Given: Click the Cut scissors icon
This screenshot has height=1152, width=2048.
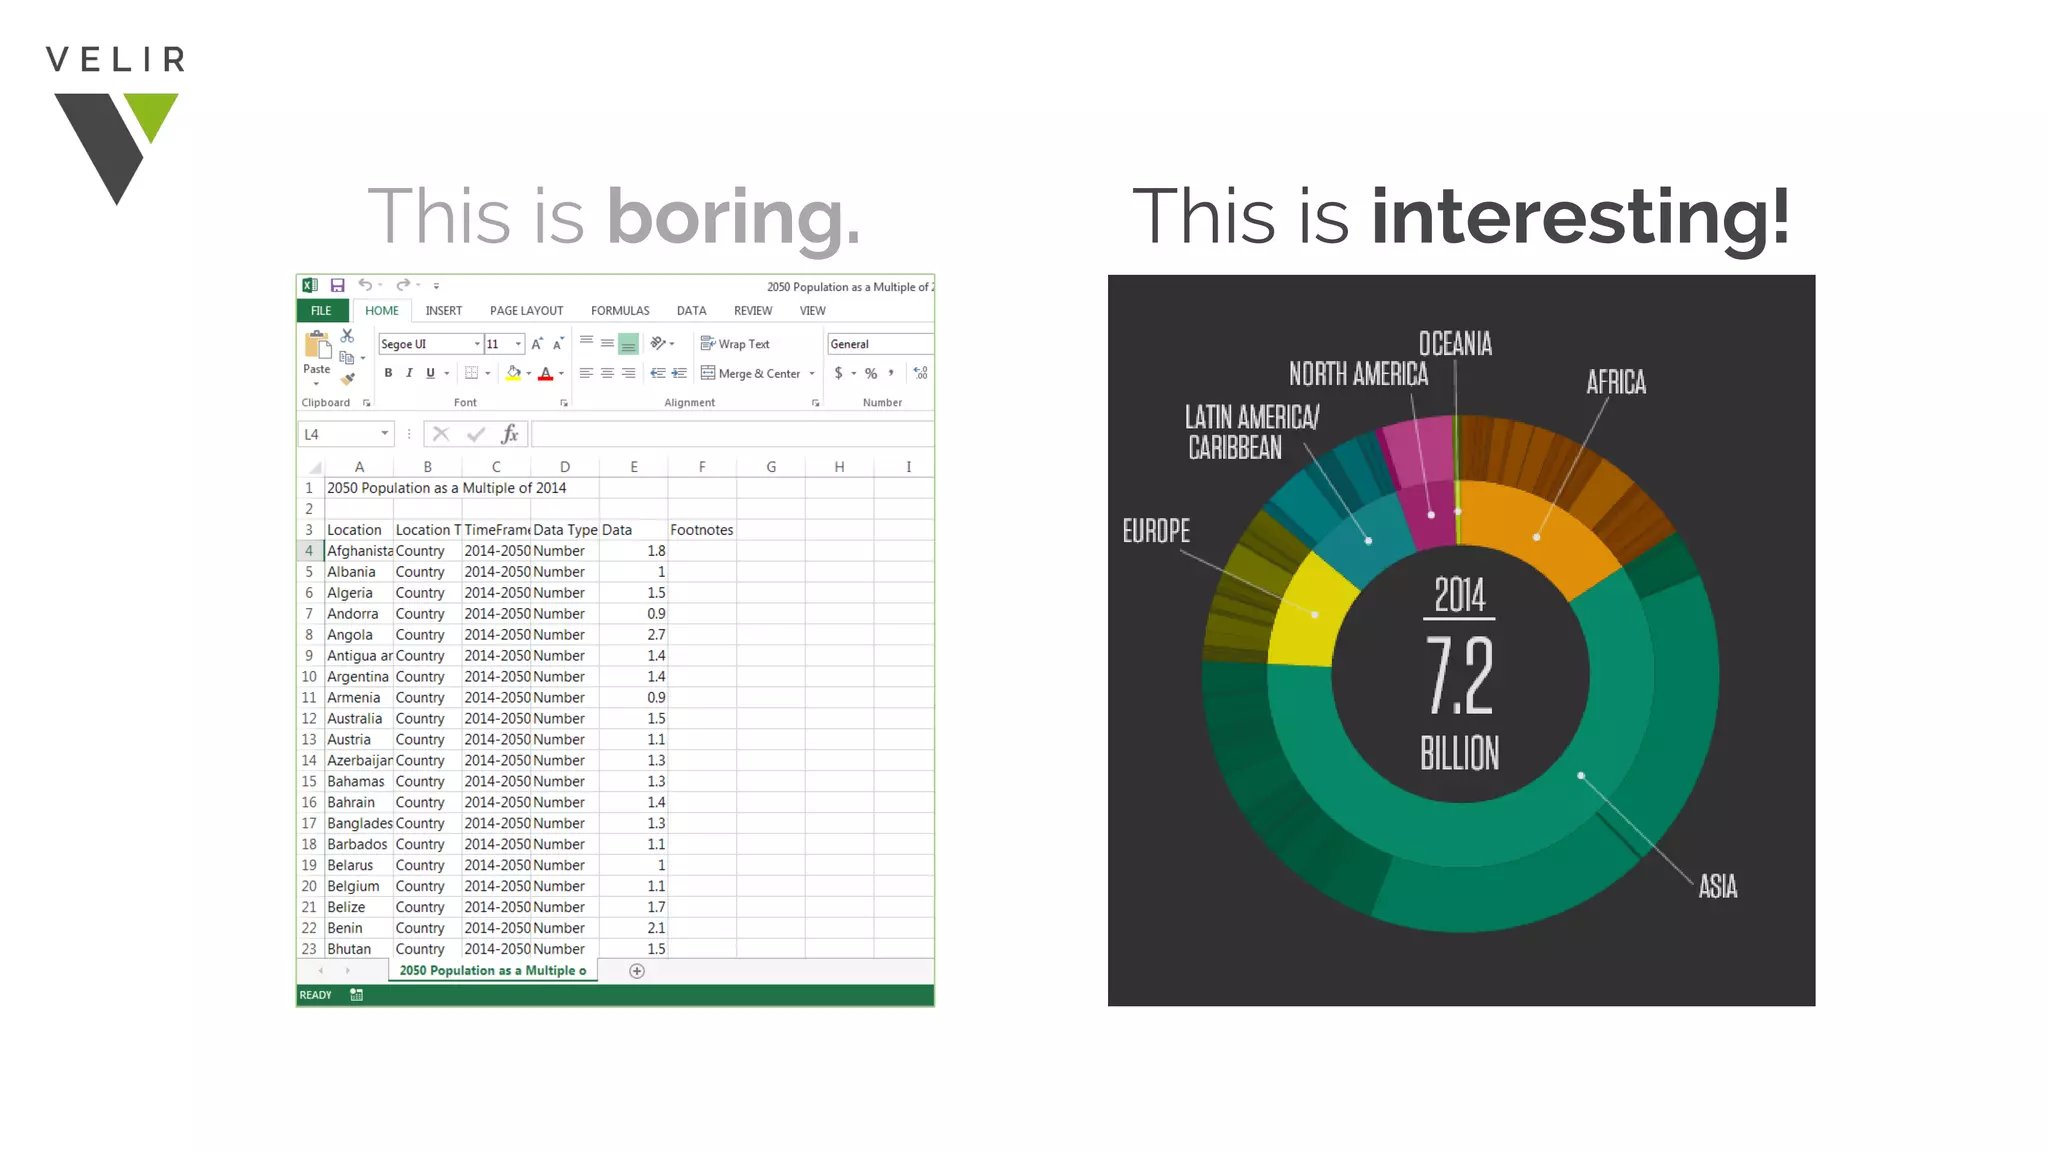Looking at the screenshot, I should pos(347,336).
